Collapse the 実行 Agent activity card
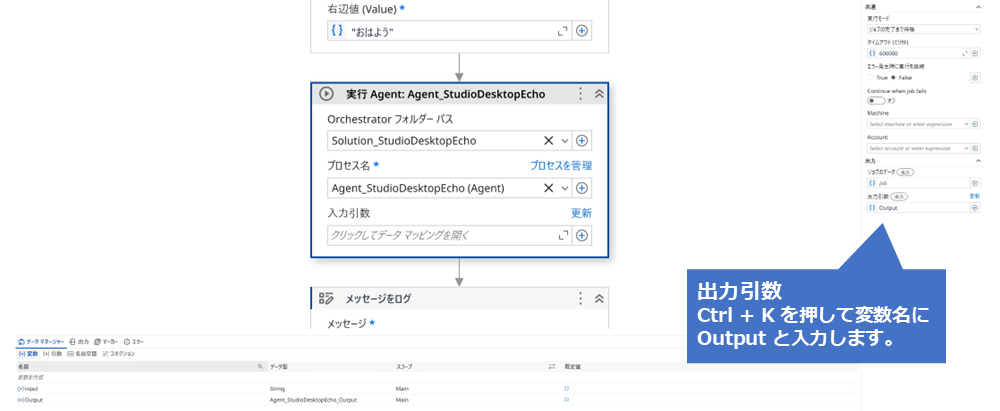The width and height of the screenshot is (1000, 411). click(x=599, y=94)
